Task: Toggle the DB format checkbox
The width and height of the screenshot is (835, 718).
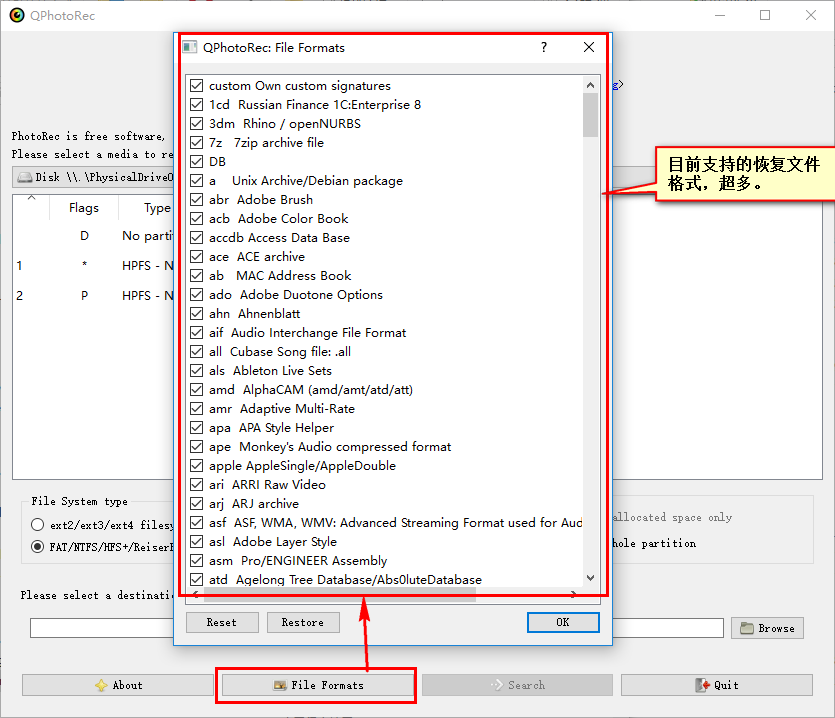Action: coord(197,161)
